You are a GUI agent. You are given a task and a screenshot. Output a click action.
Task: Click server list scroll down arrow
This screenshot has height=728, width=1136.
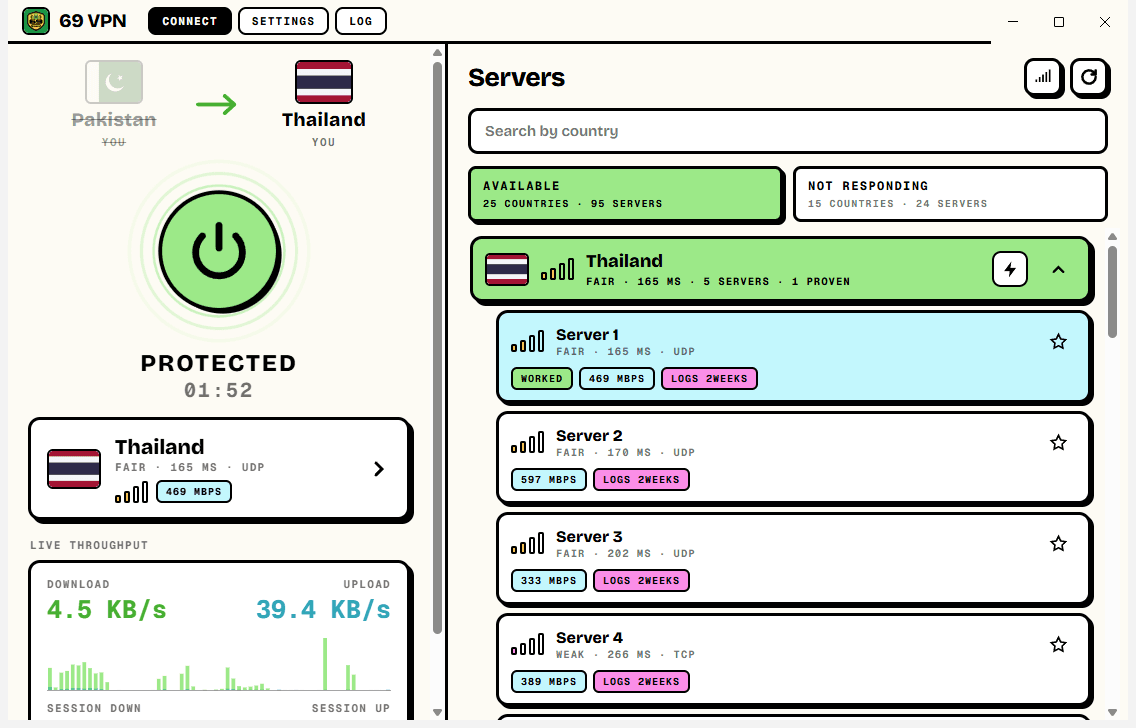pyautogui.click(x=1112, y=713)
